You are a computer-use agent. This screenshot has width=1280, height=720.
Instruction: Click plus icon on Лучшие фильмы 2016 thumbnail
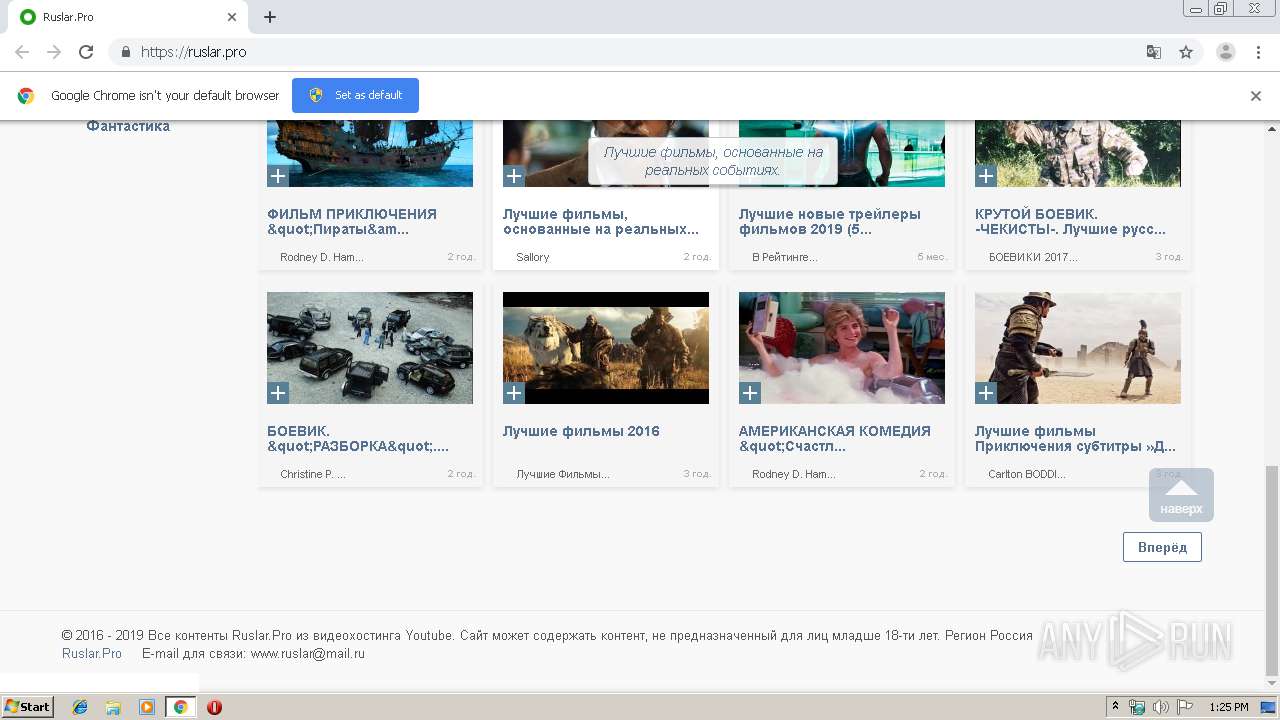[x=513, y=393]
